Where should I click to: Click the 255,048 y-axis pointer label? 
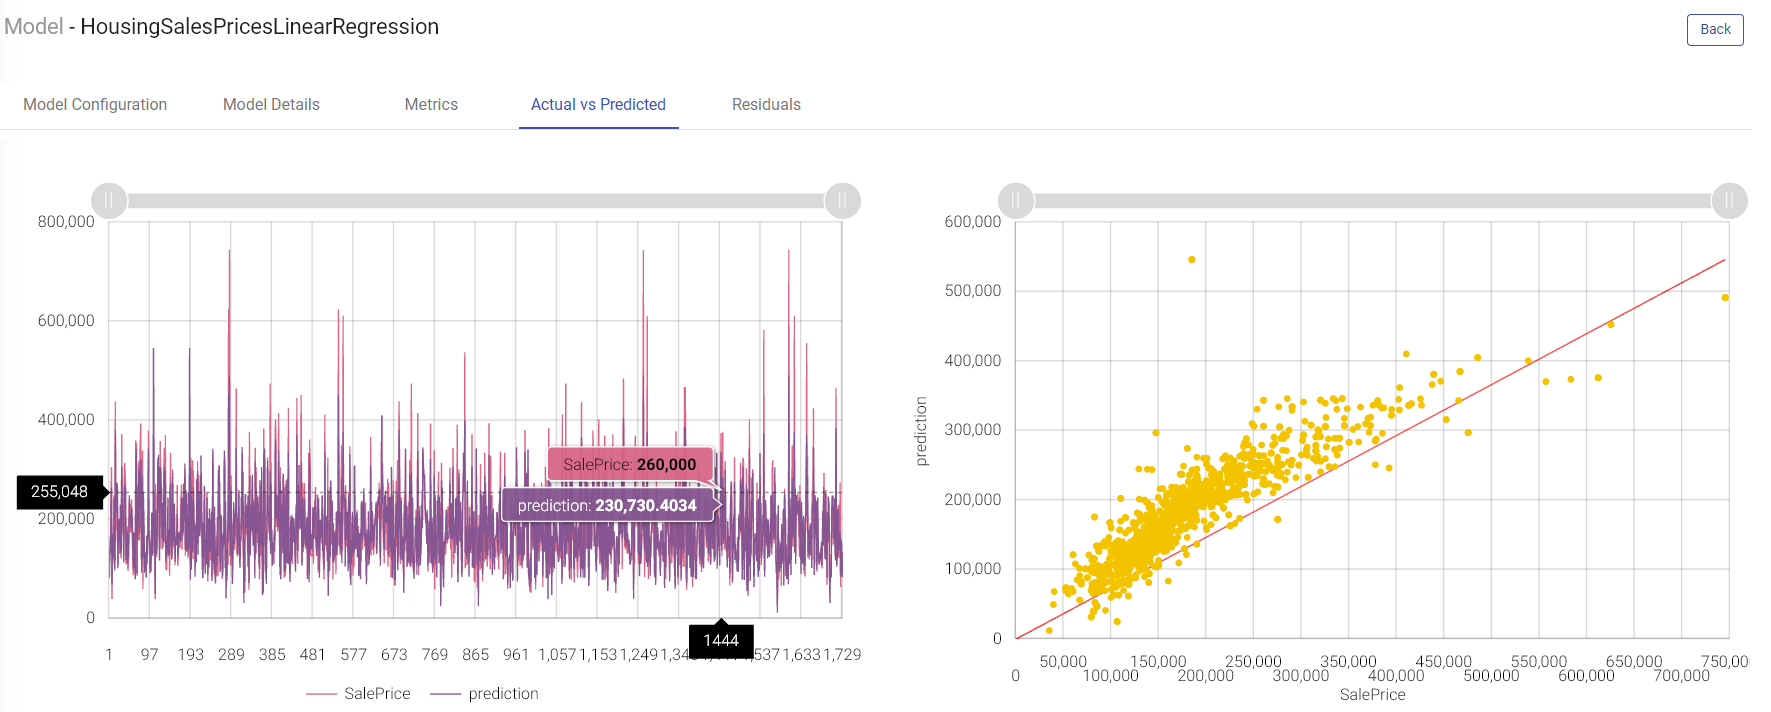60,491
